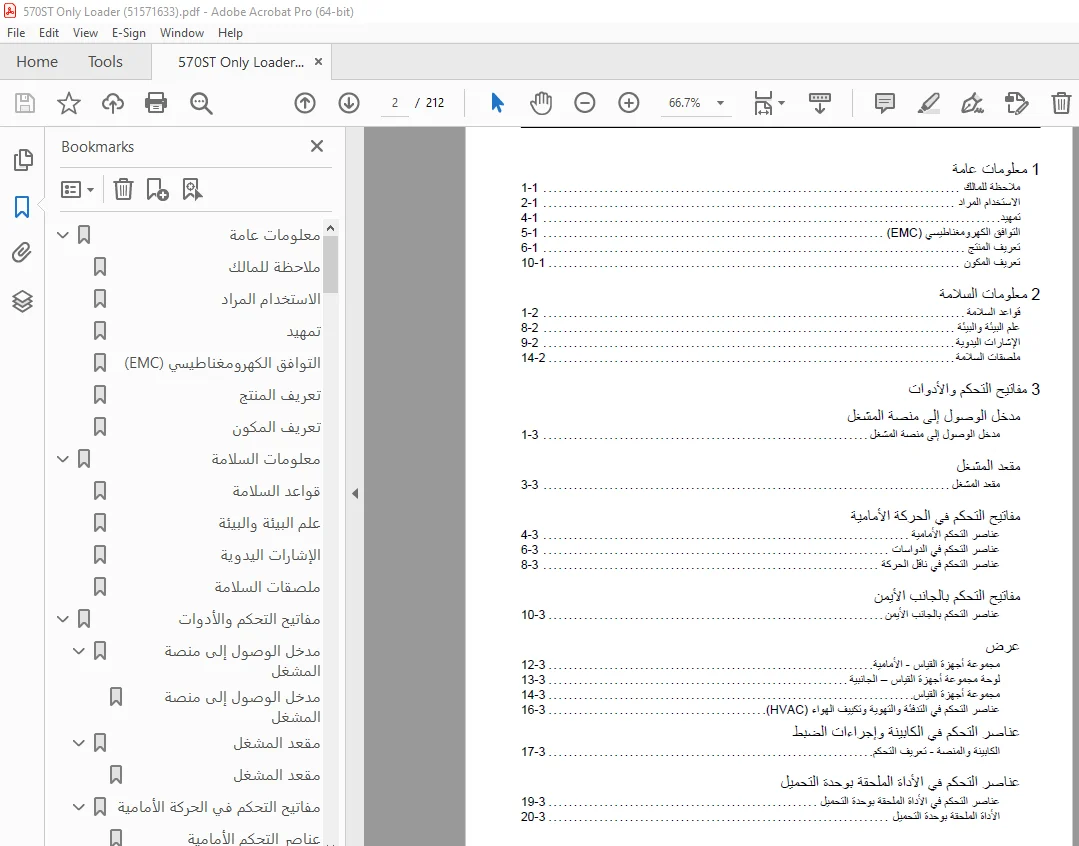Activate the Selection arrow tool
Screen dimensions: 1079x846
click(x=498, y=103)
